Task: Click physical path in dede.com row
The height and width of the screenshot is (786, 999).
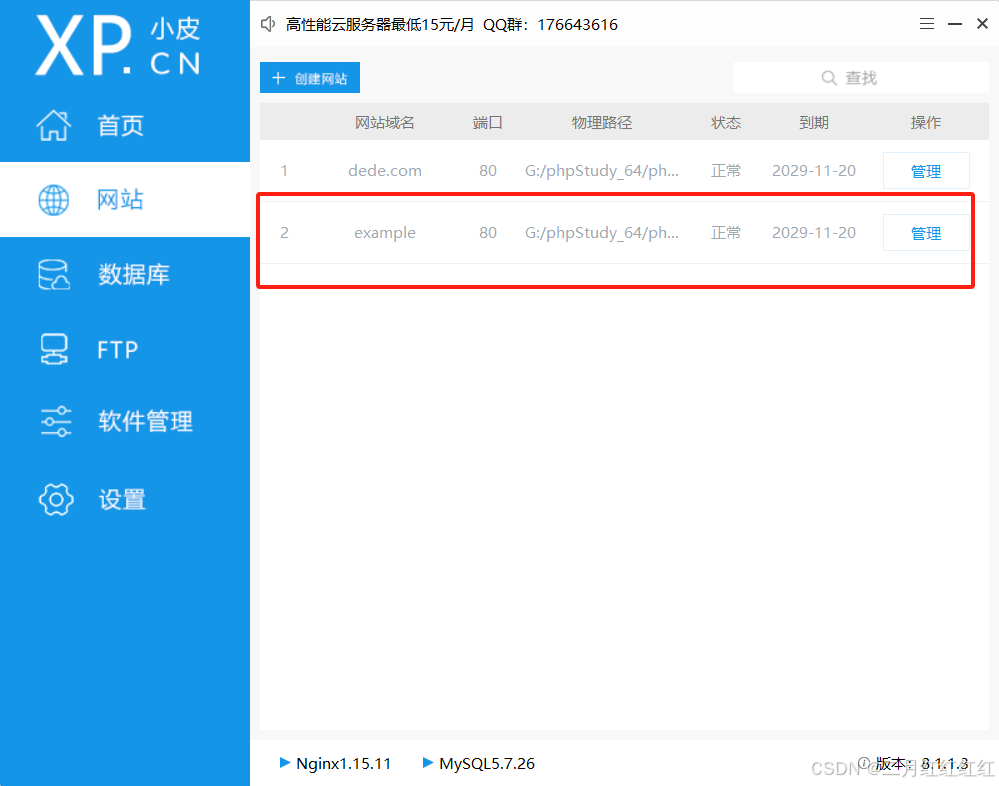Action: coord(601,171)
